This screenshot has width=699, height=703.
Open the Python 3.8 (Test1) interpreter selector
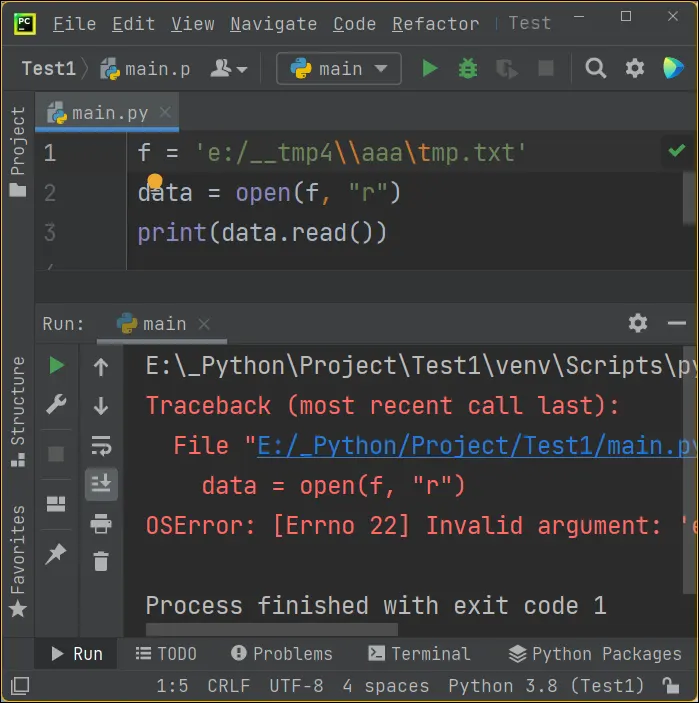pos(546,686)
